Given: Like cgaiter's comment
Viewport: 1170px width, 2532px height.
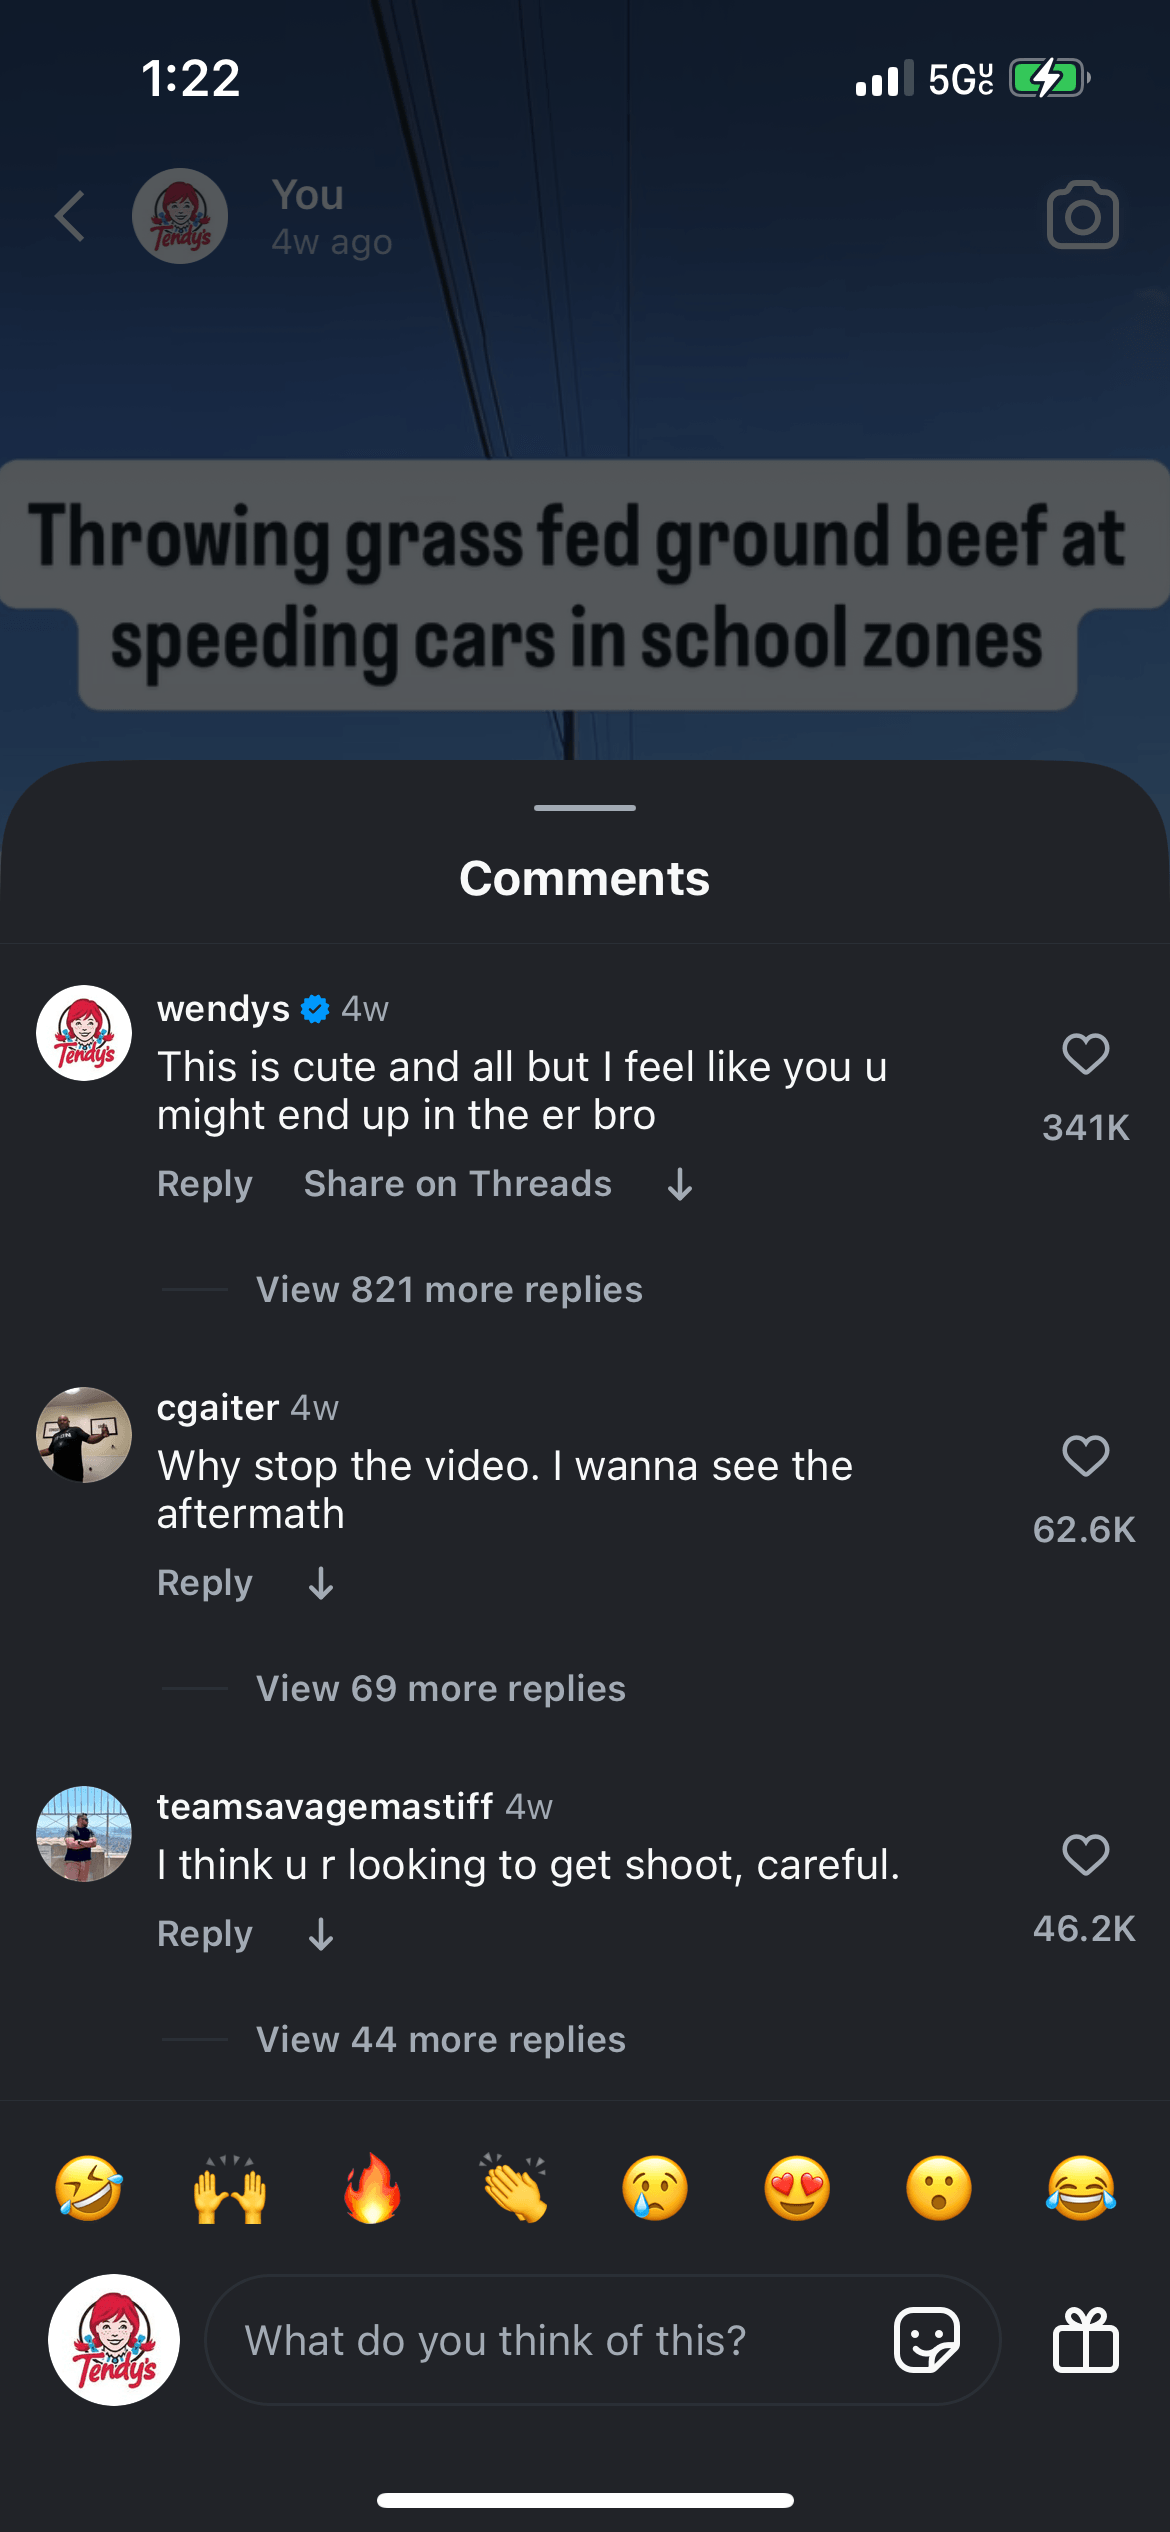Looking at the screenshot, I should tap(1085, 1456).
